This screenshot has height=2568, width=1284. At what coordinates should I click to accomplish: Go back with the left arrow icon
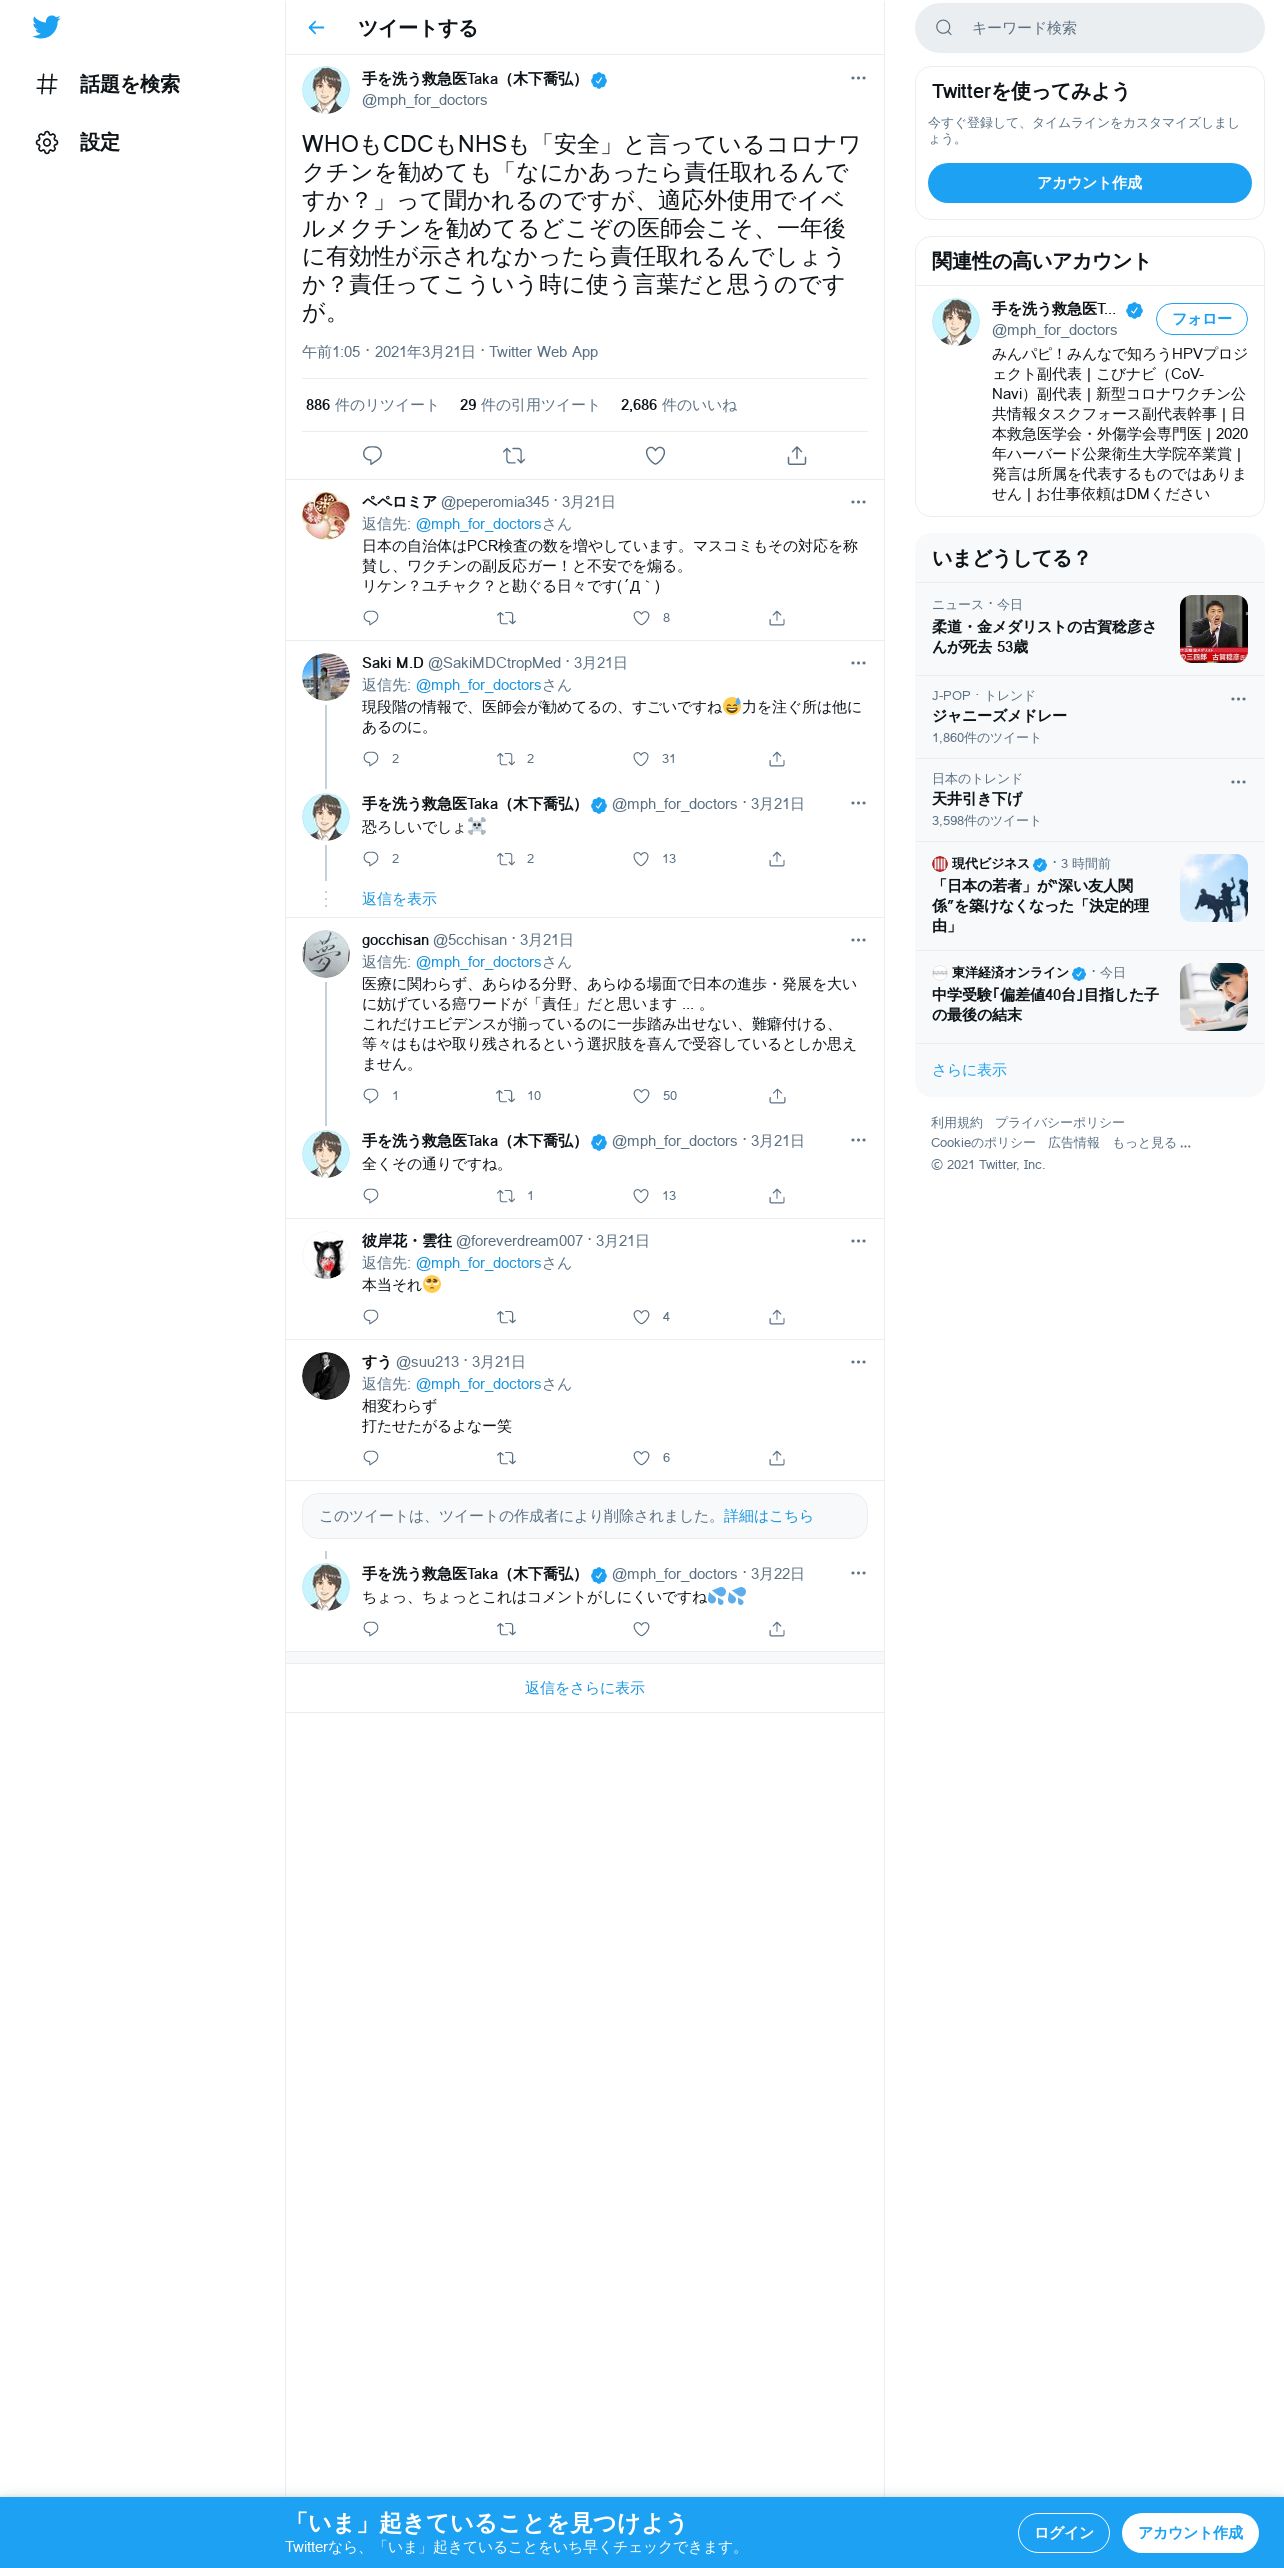[x=317, y=28]
